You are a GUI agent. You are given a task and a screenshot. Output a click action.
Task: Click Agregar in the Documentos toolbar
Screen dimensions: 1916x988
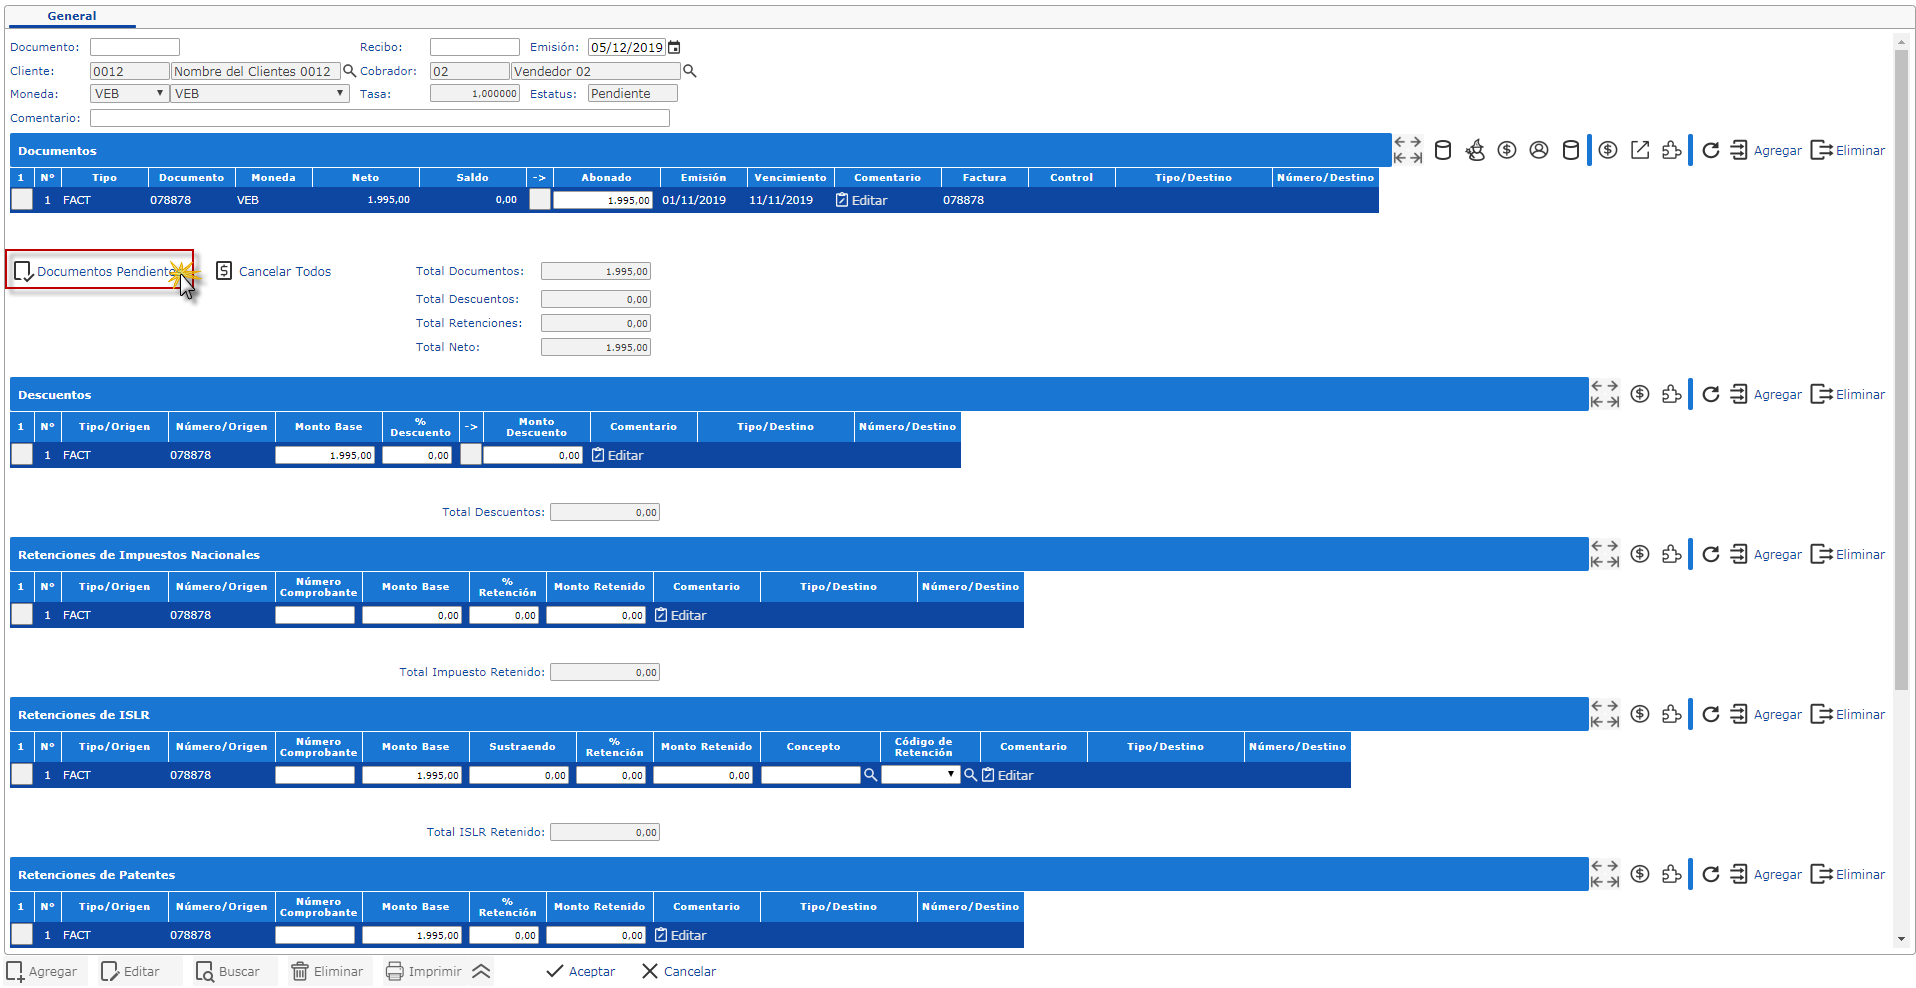[x=1766, y=150]
